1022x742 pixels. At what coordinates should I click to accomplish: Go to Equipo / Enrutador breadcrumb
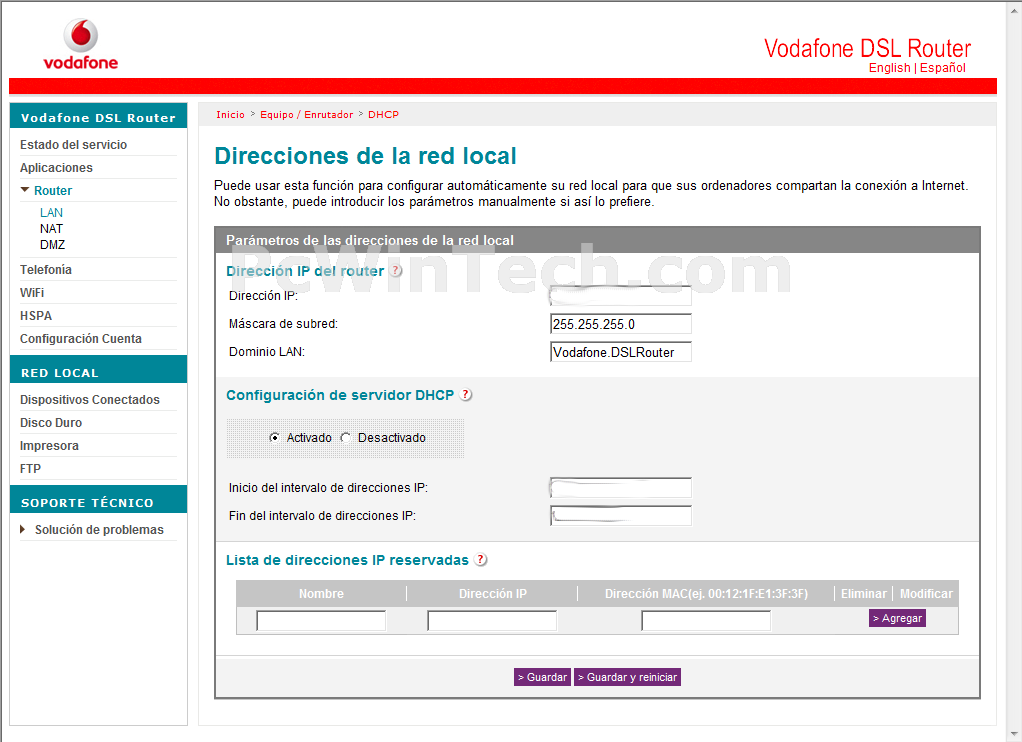click(x=306, y=114)
